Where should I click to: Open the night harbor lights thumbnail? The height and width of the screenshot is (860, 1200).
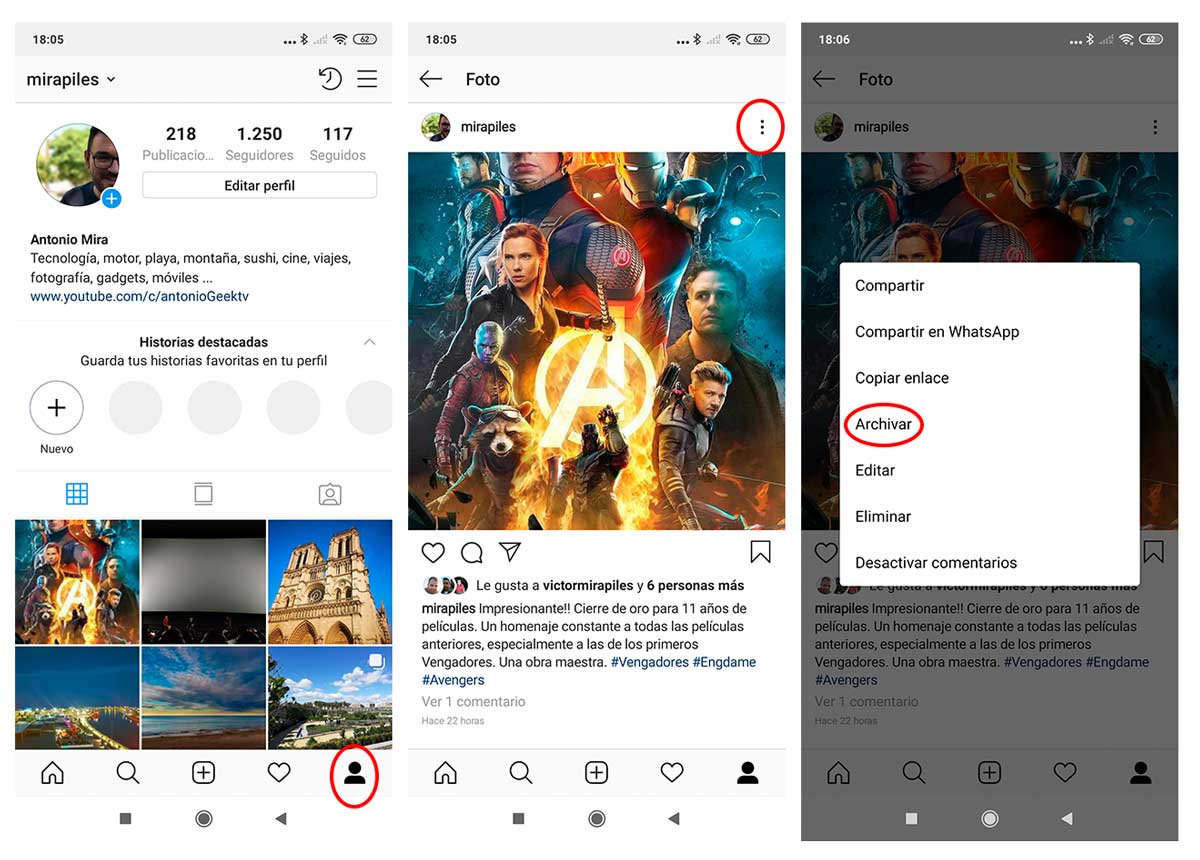click(77, 698)
